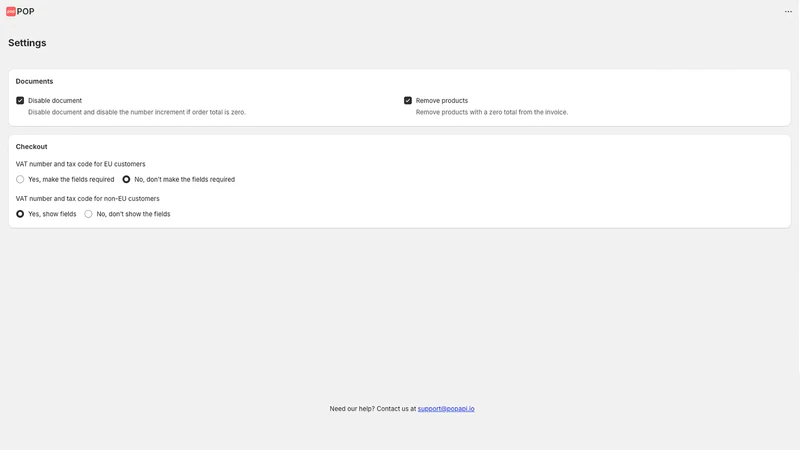800x450 pixels.
Task: Choose No, don't show the fields
Action: [x=88, y=214]
